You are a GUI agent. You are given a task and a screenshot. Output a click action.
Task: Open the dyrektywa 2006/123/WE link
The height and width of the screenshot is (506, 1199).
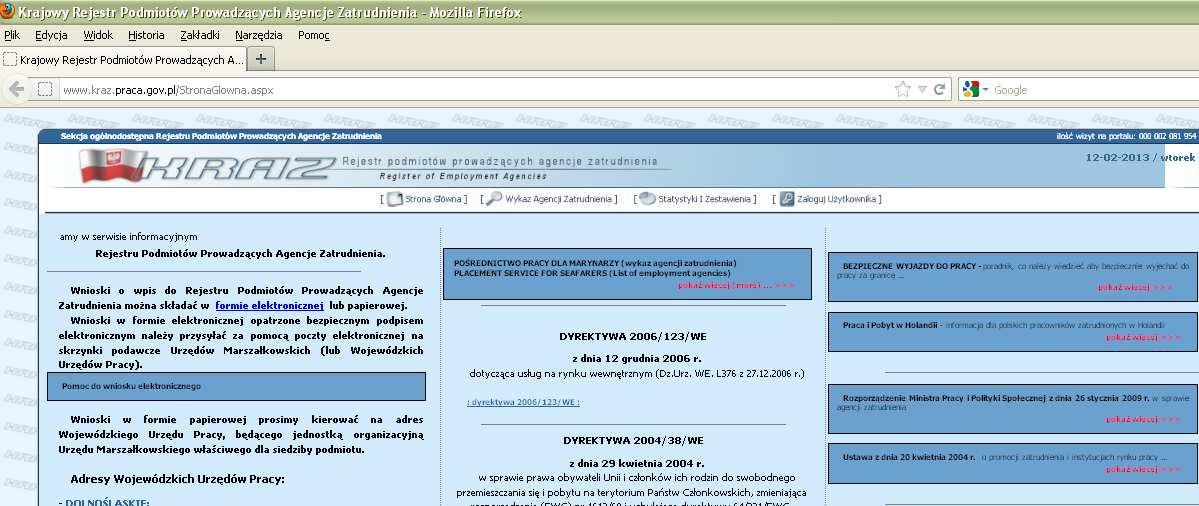pos(523,402)
